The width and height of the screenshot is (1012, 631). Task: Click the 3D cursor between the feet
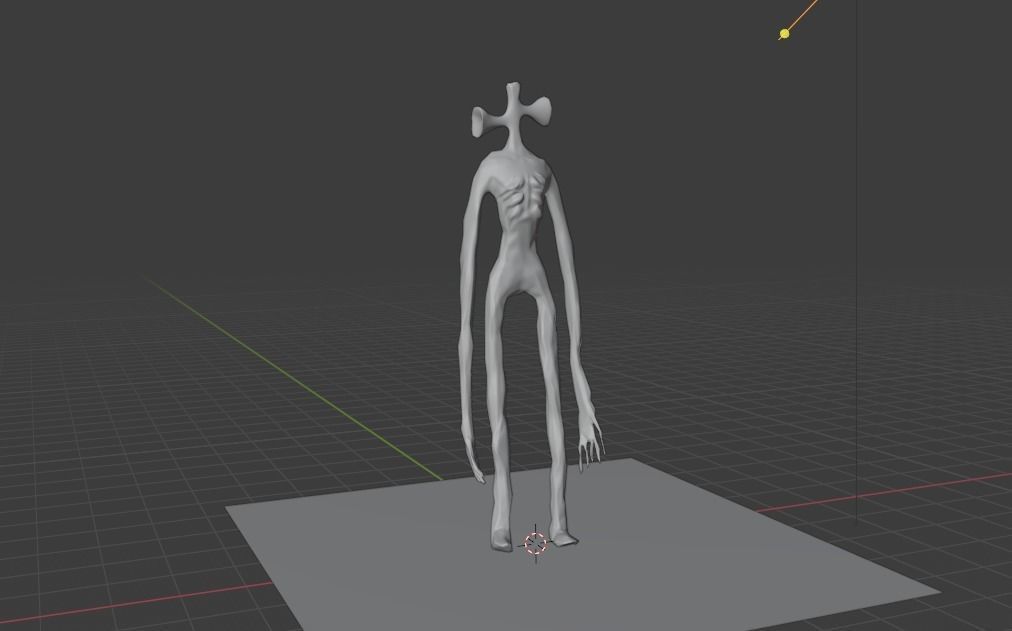(x=536, y=543)
